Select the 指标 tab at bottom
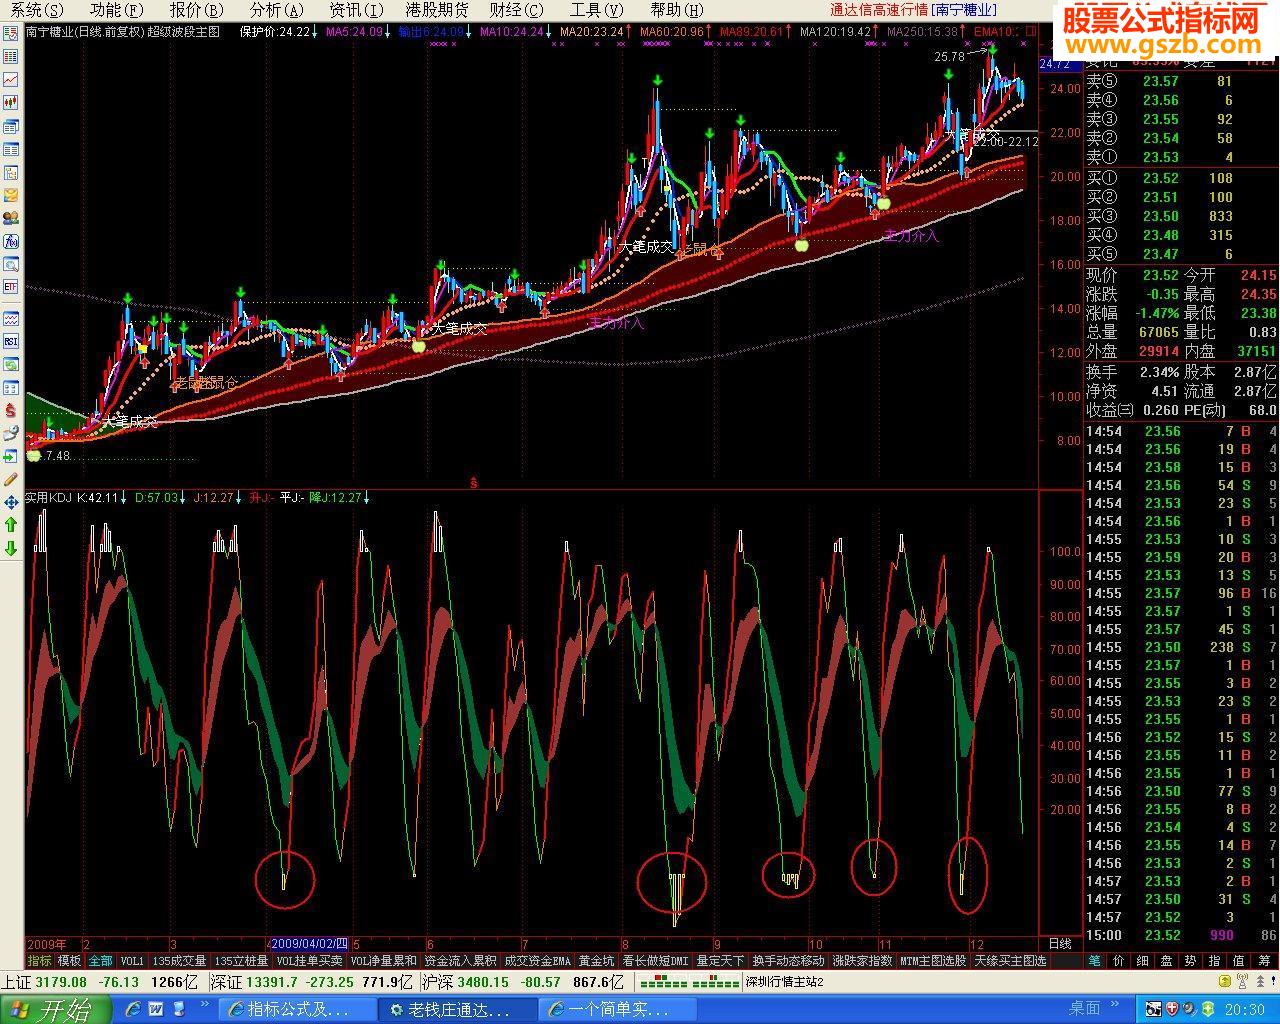Viewport: 1280px width, 1024px height. [x=40, y=960]
